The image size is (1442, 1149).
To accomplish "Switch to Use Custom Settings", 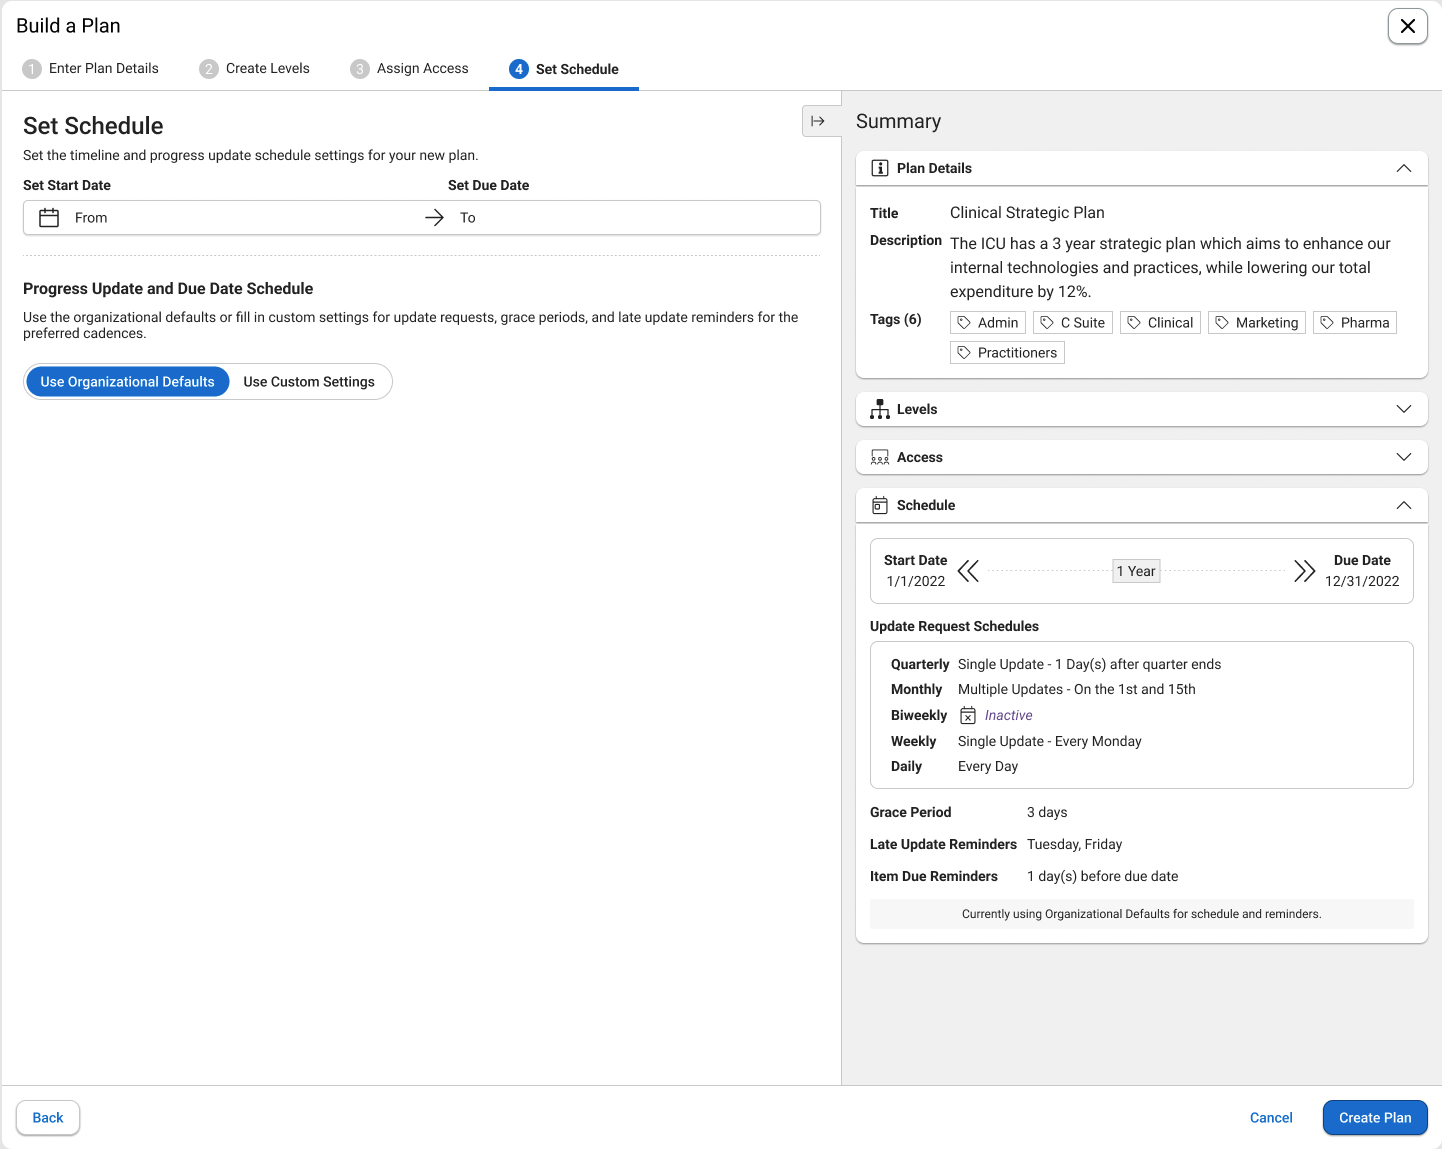I will click(309, 382).
